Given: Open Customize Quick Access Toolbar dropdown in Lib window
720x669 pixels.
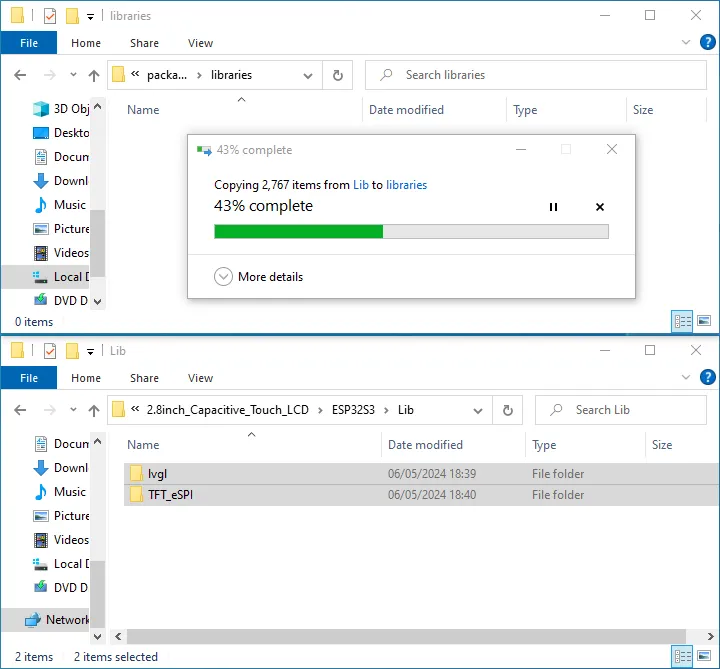Looking at the screenshot, I should coord(90,352).
